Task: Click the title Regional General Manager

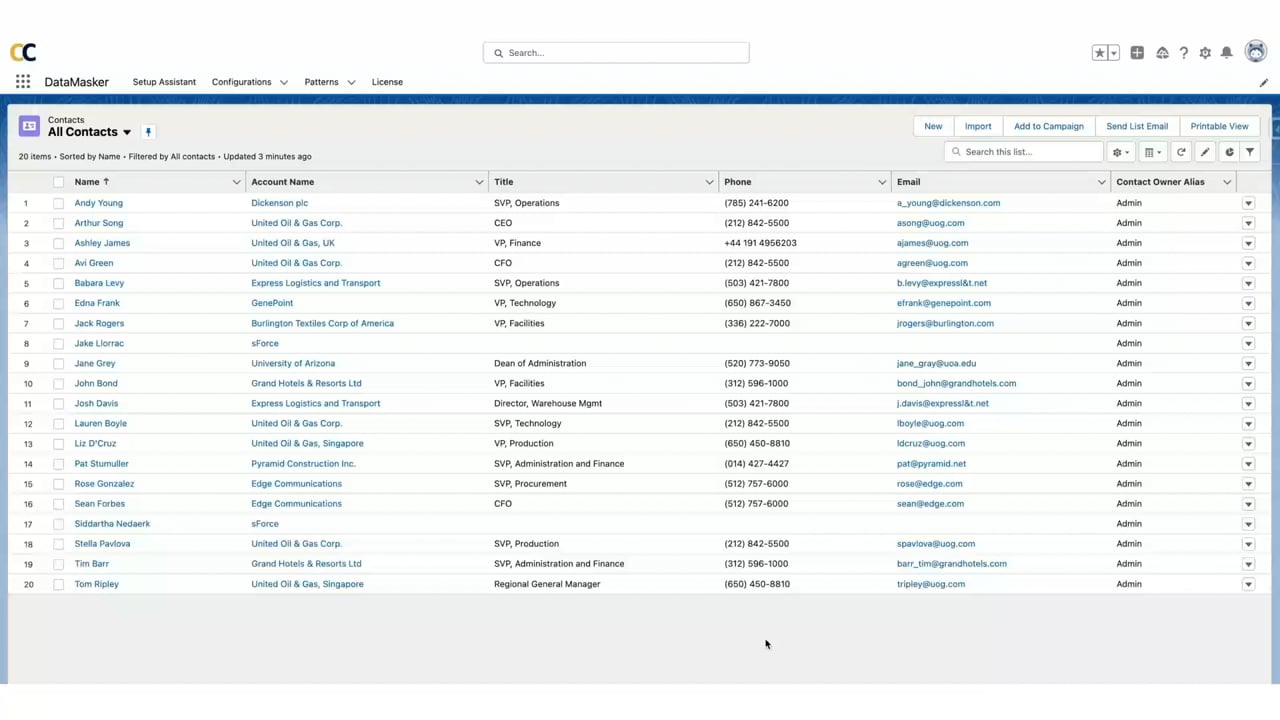Action: click(x=547, y=584)
